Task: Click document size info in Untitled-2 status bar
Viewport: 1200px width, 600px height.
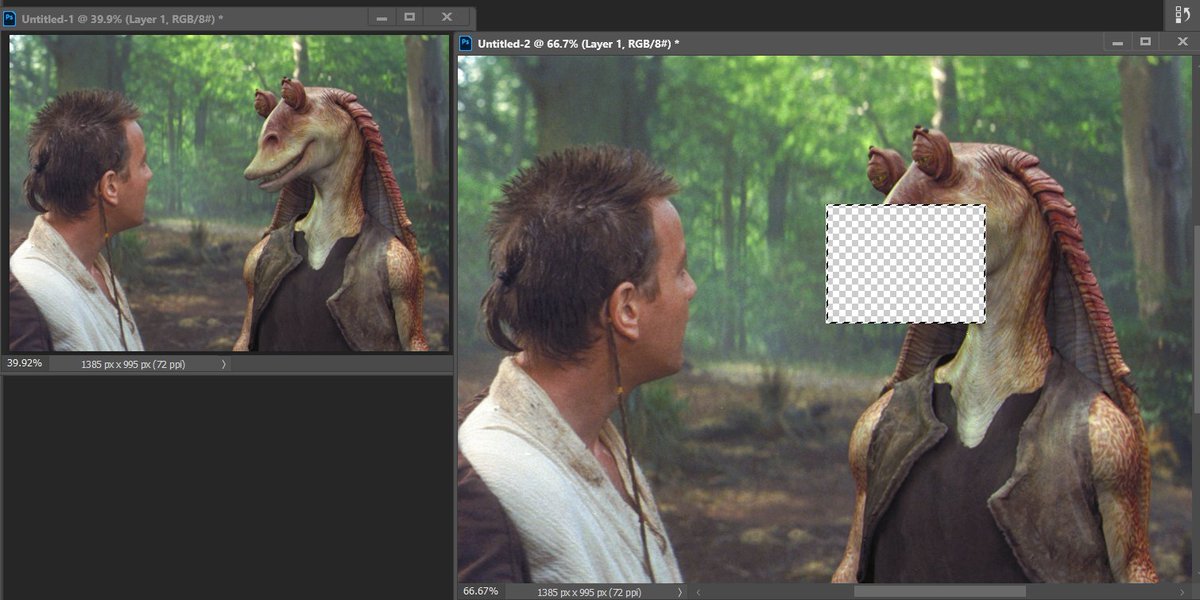Action: [x=589, y=592]
